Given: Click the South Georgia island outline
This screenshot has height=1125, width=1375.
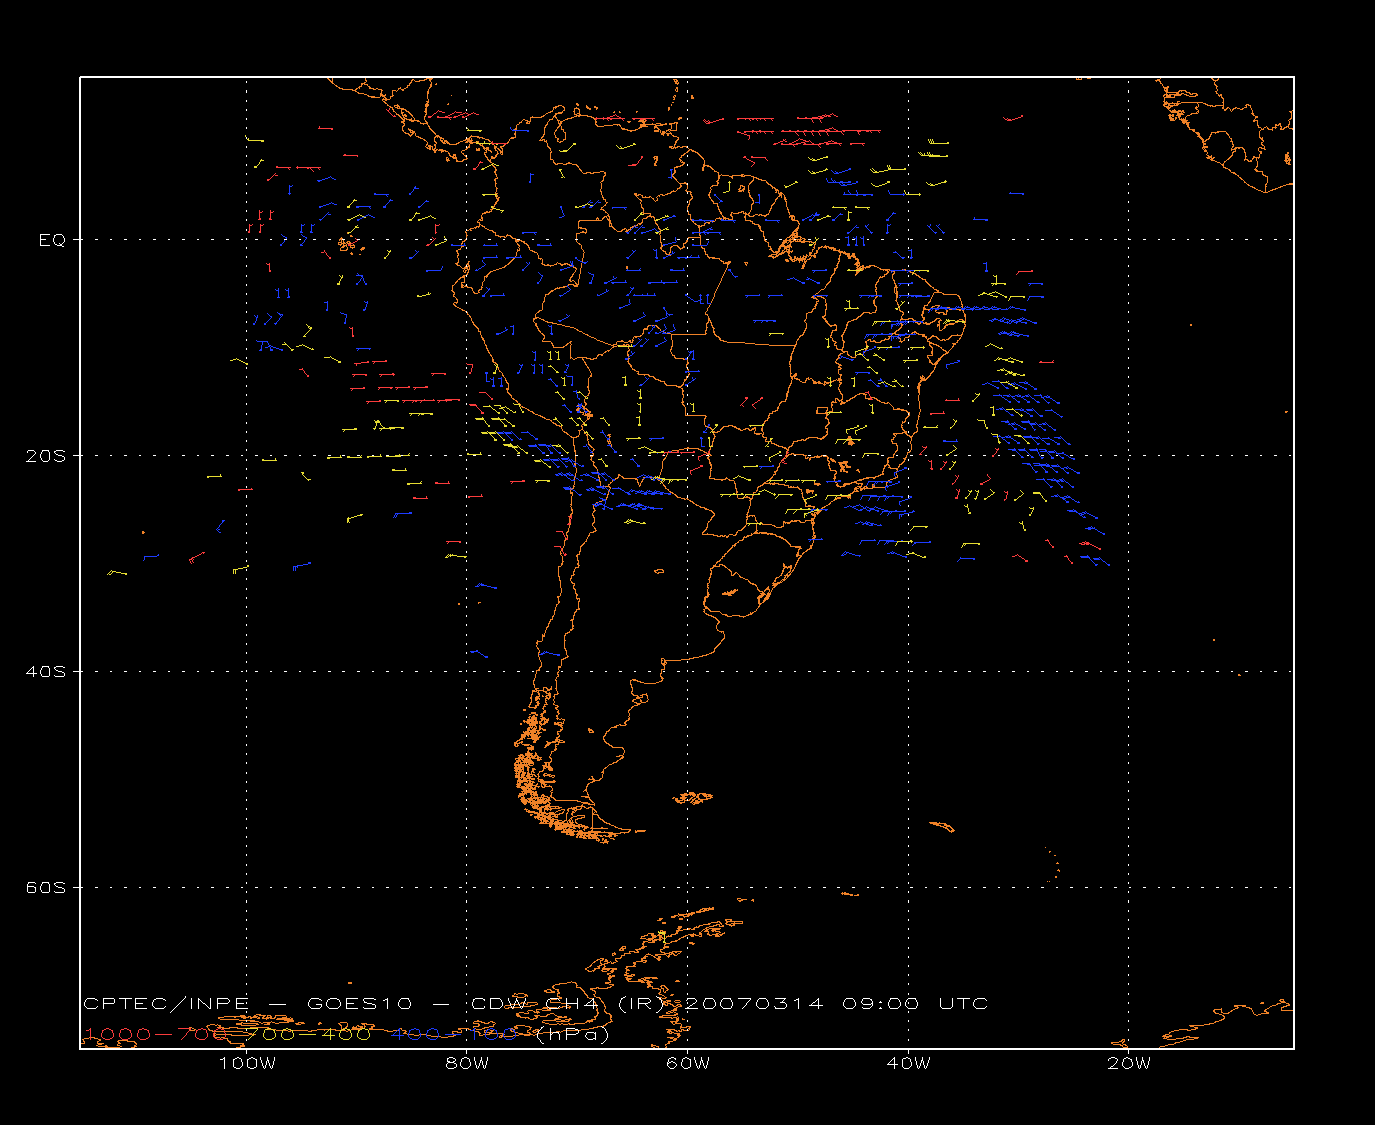Looking at the screenshot, I should pyautogui.click(x=941, y=826).
